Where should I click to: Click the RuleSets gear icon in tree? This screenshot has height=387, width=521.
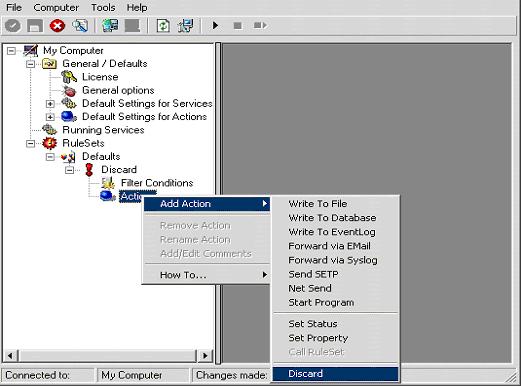click(x=50, y=143)
